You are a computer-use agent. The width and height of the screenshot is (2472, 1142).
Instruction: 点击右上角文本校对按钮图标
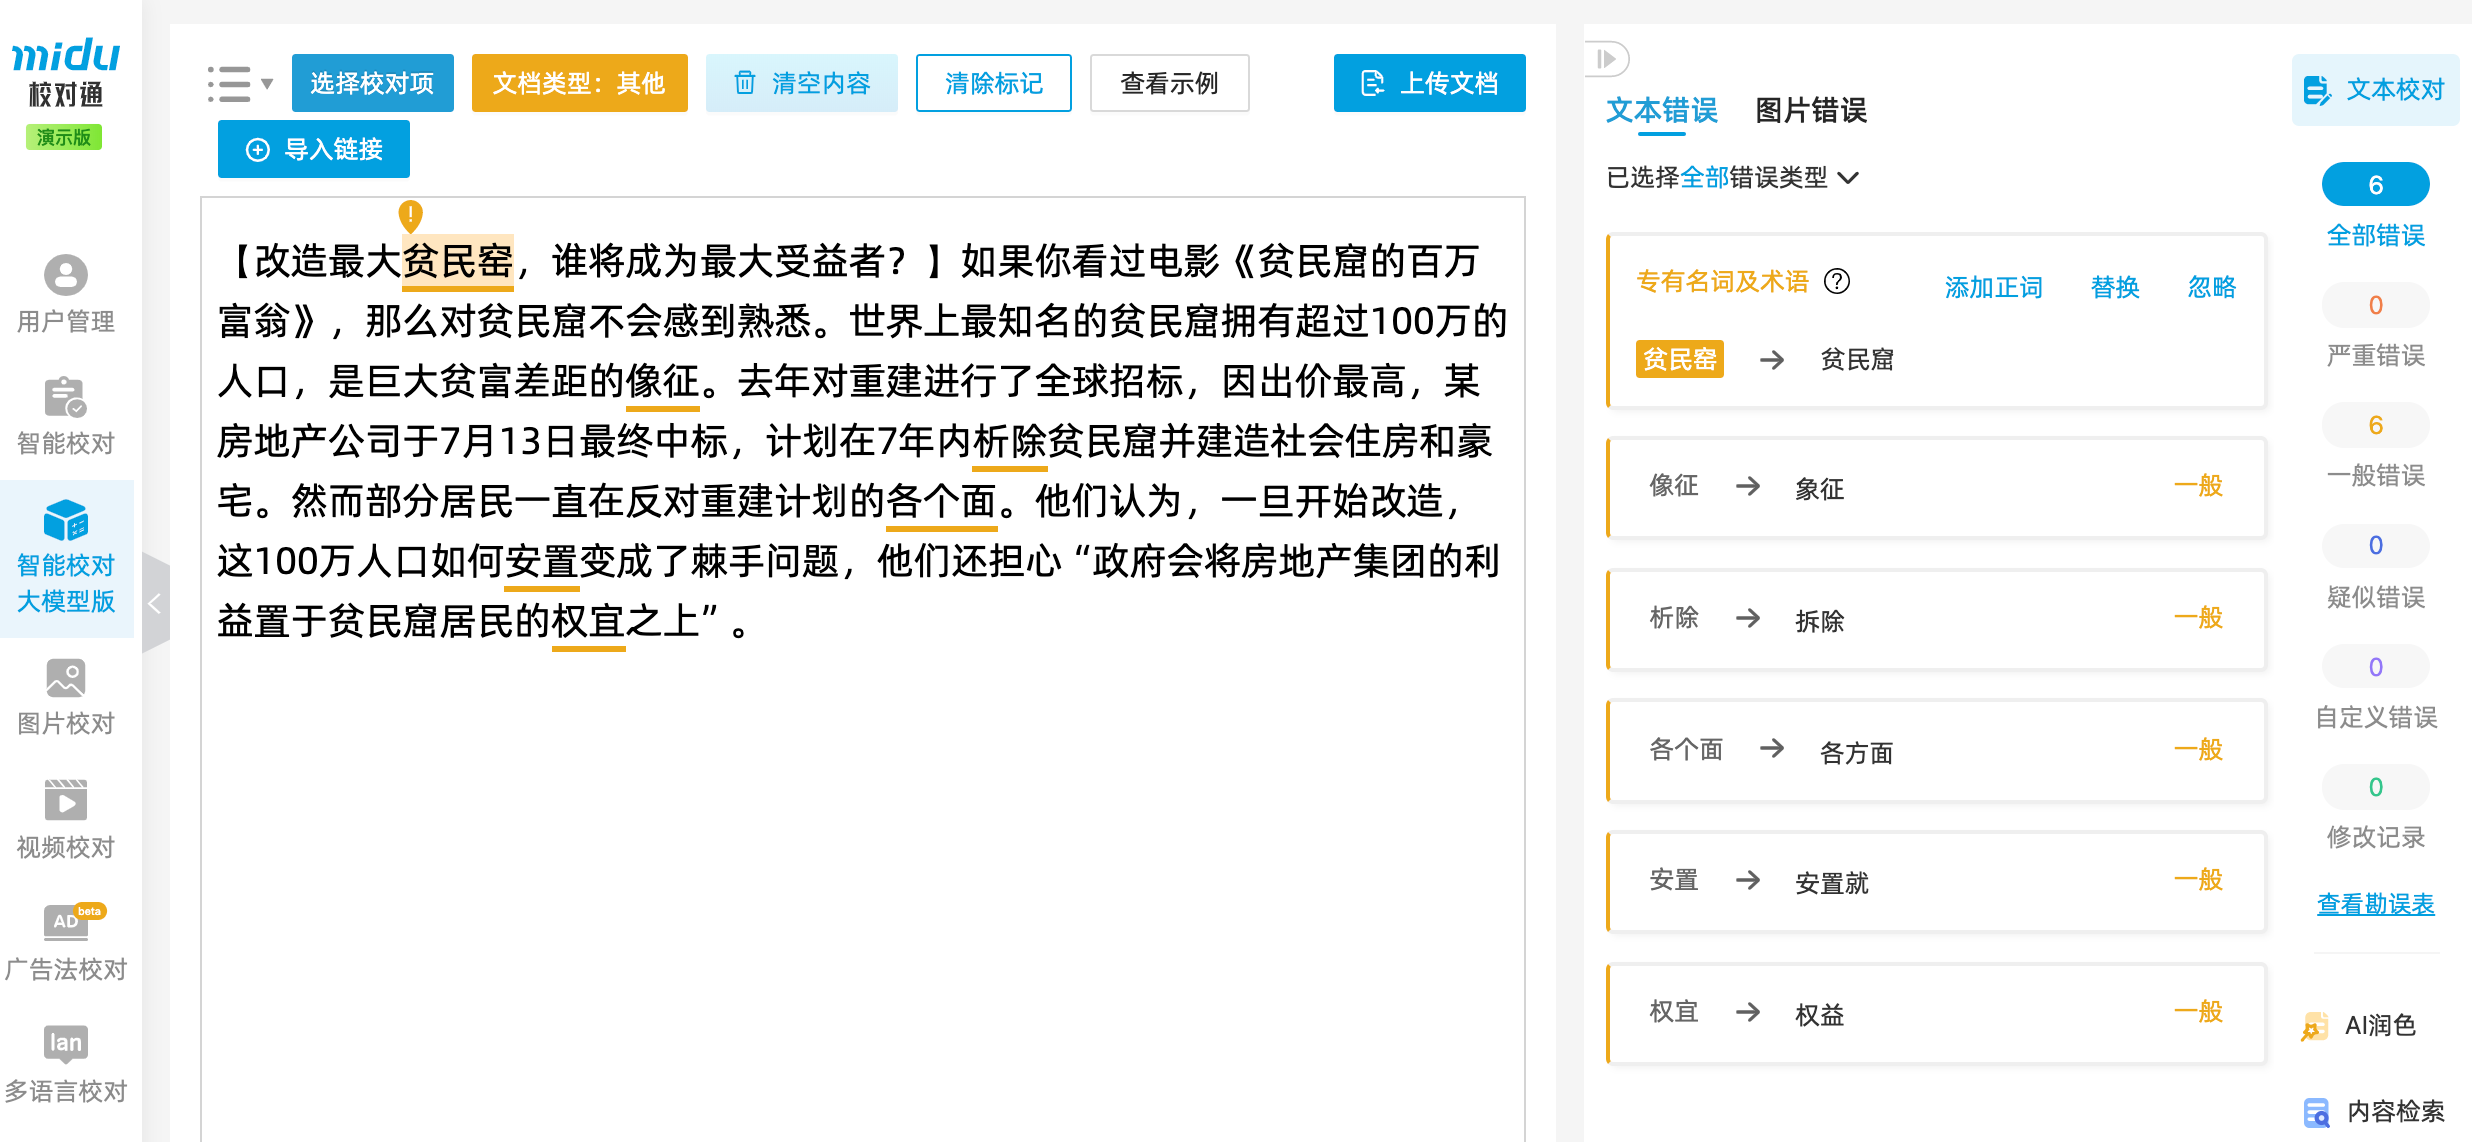[x=2318, y=90]
